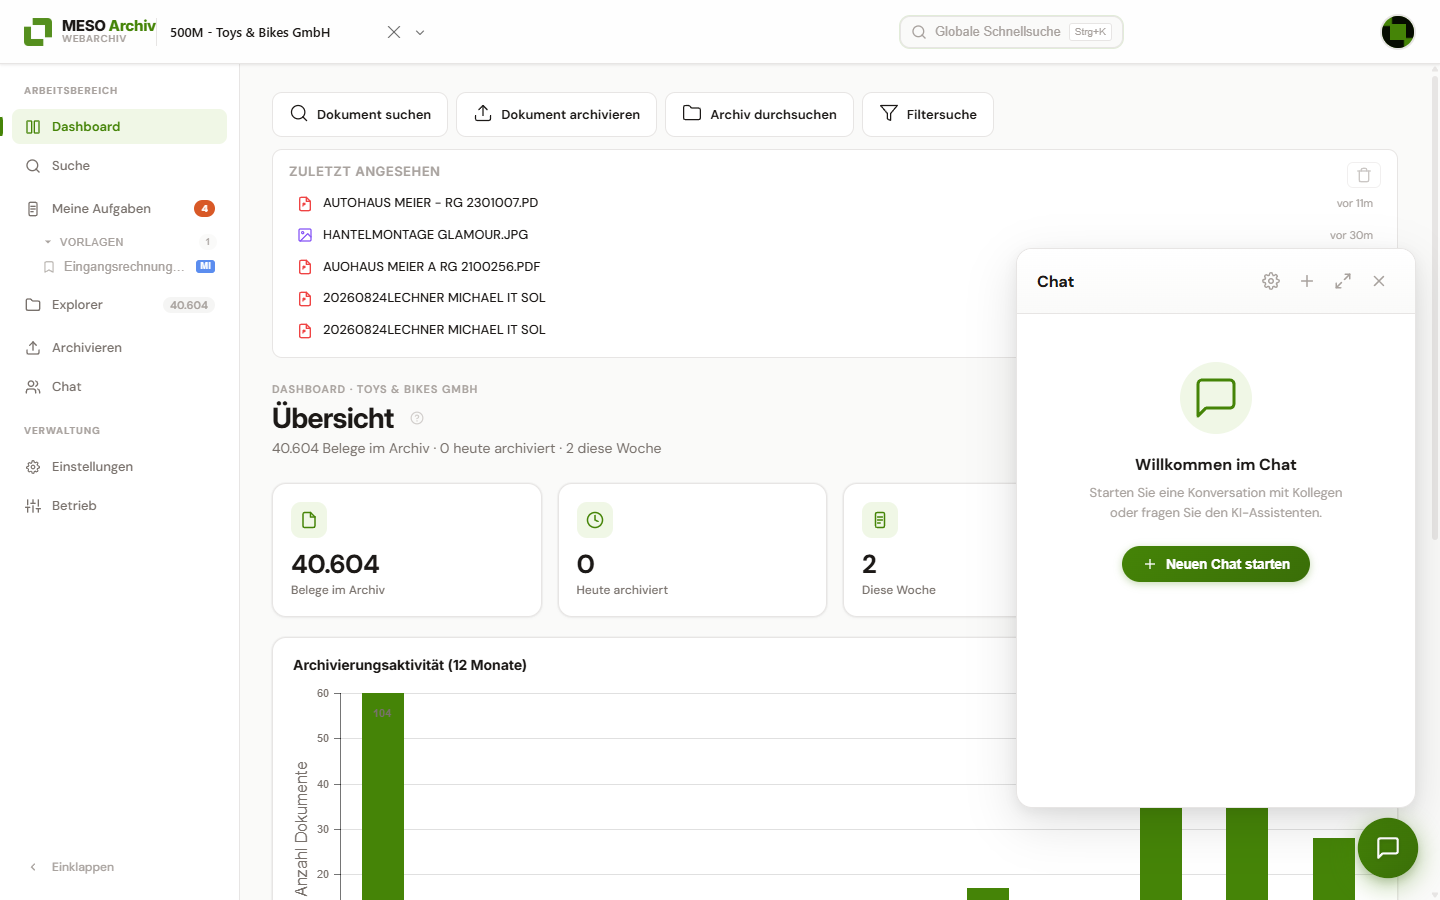Click the MESO Archiv logo
Viewport: 1440px width, 900px height.
point(90,32)
